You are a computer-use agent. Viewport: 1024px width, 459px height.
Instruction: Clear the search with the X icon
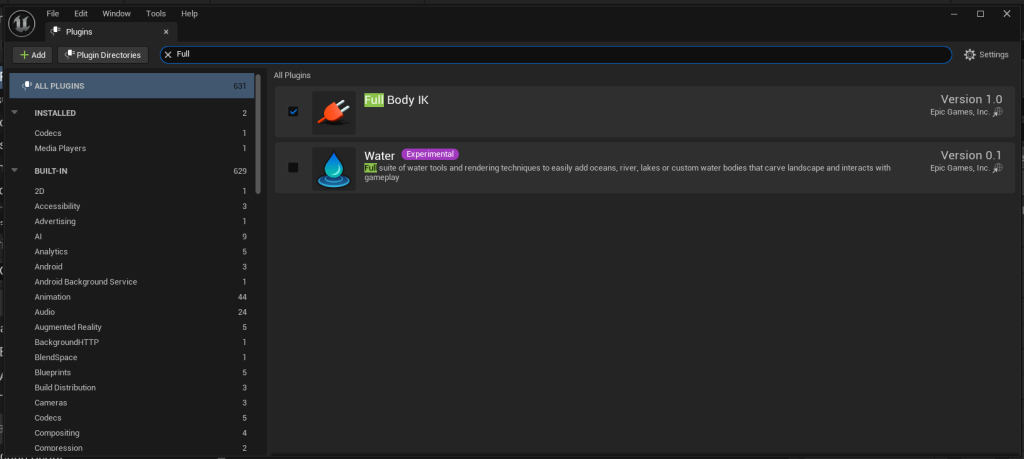(168, 55)
